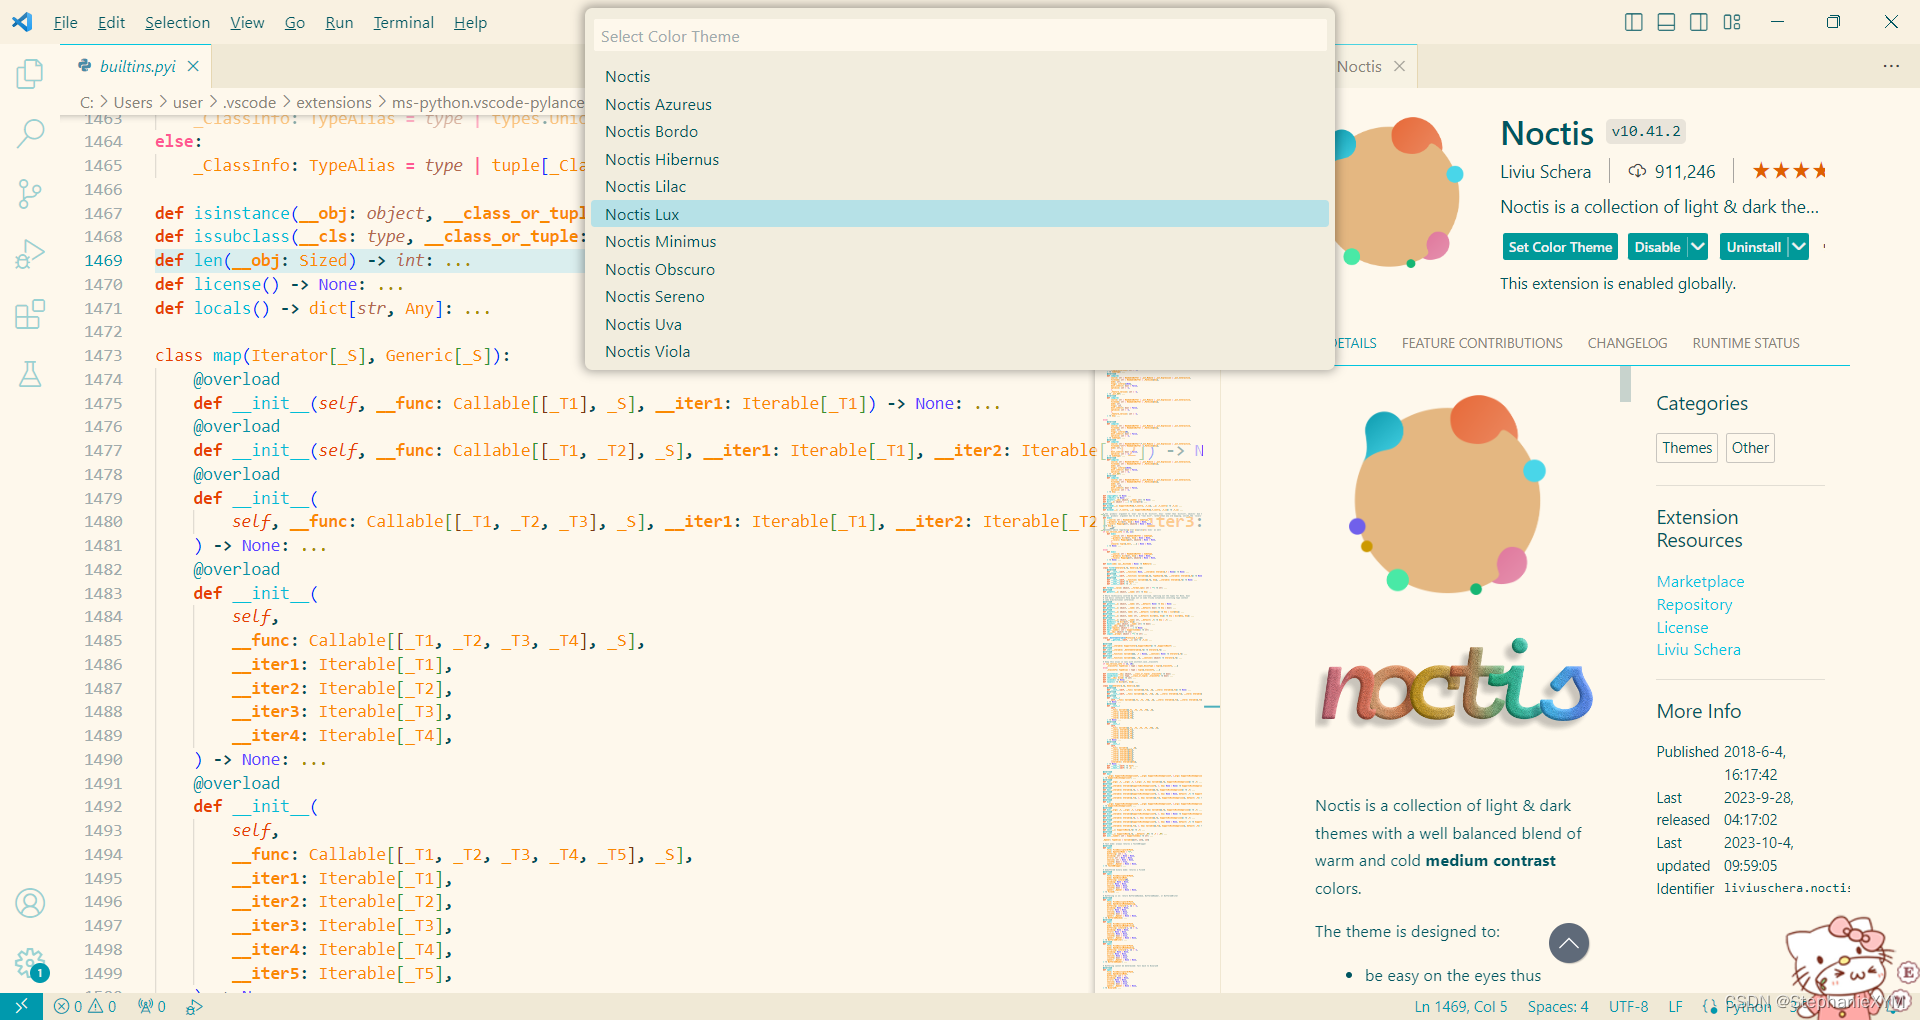Image resolution: width=1920 pixels, height=1020 pixels.
Task: Choose Noctis Azureus theme
Action: pyautogui.click(x=960, y=104)
